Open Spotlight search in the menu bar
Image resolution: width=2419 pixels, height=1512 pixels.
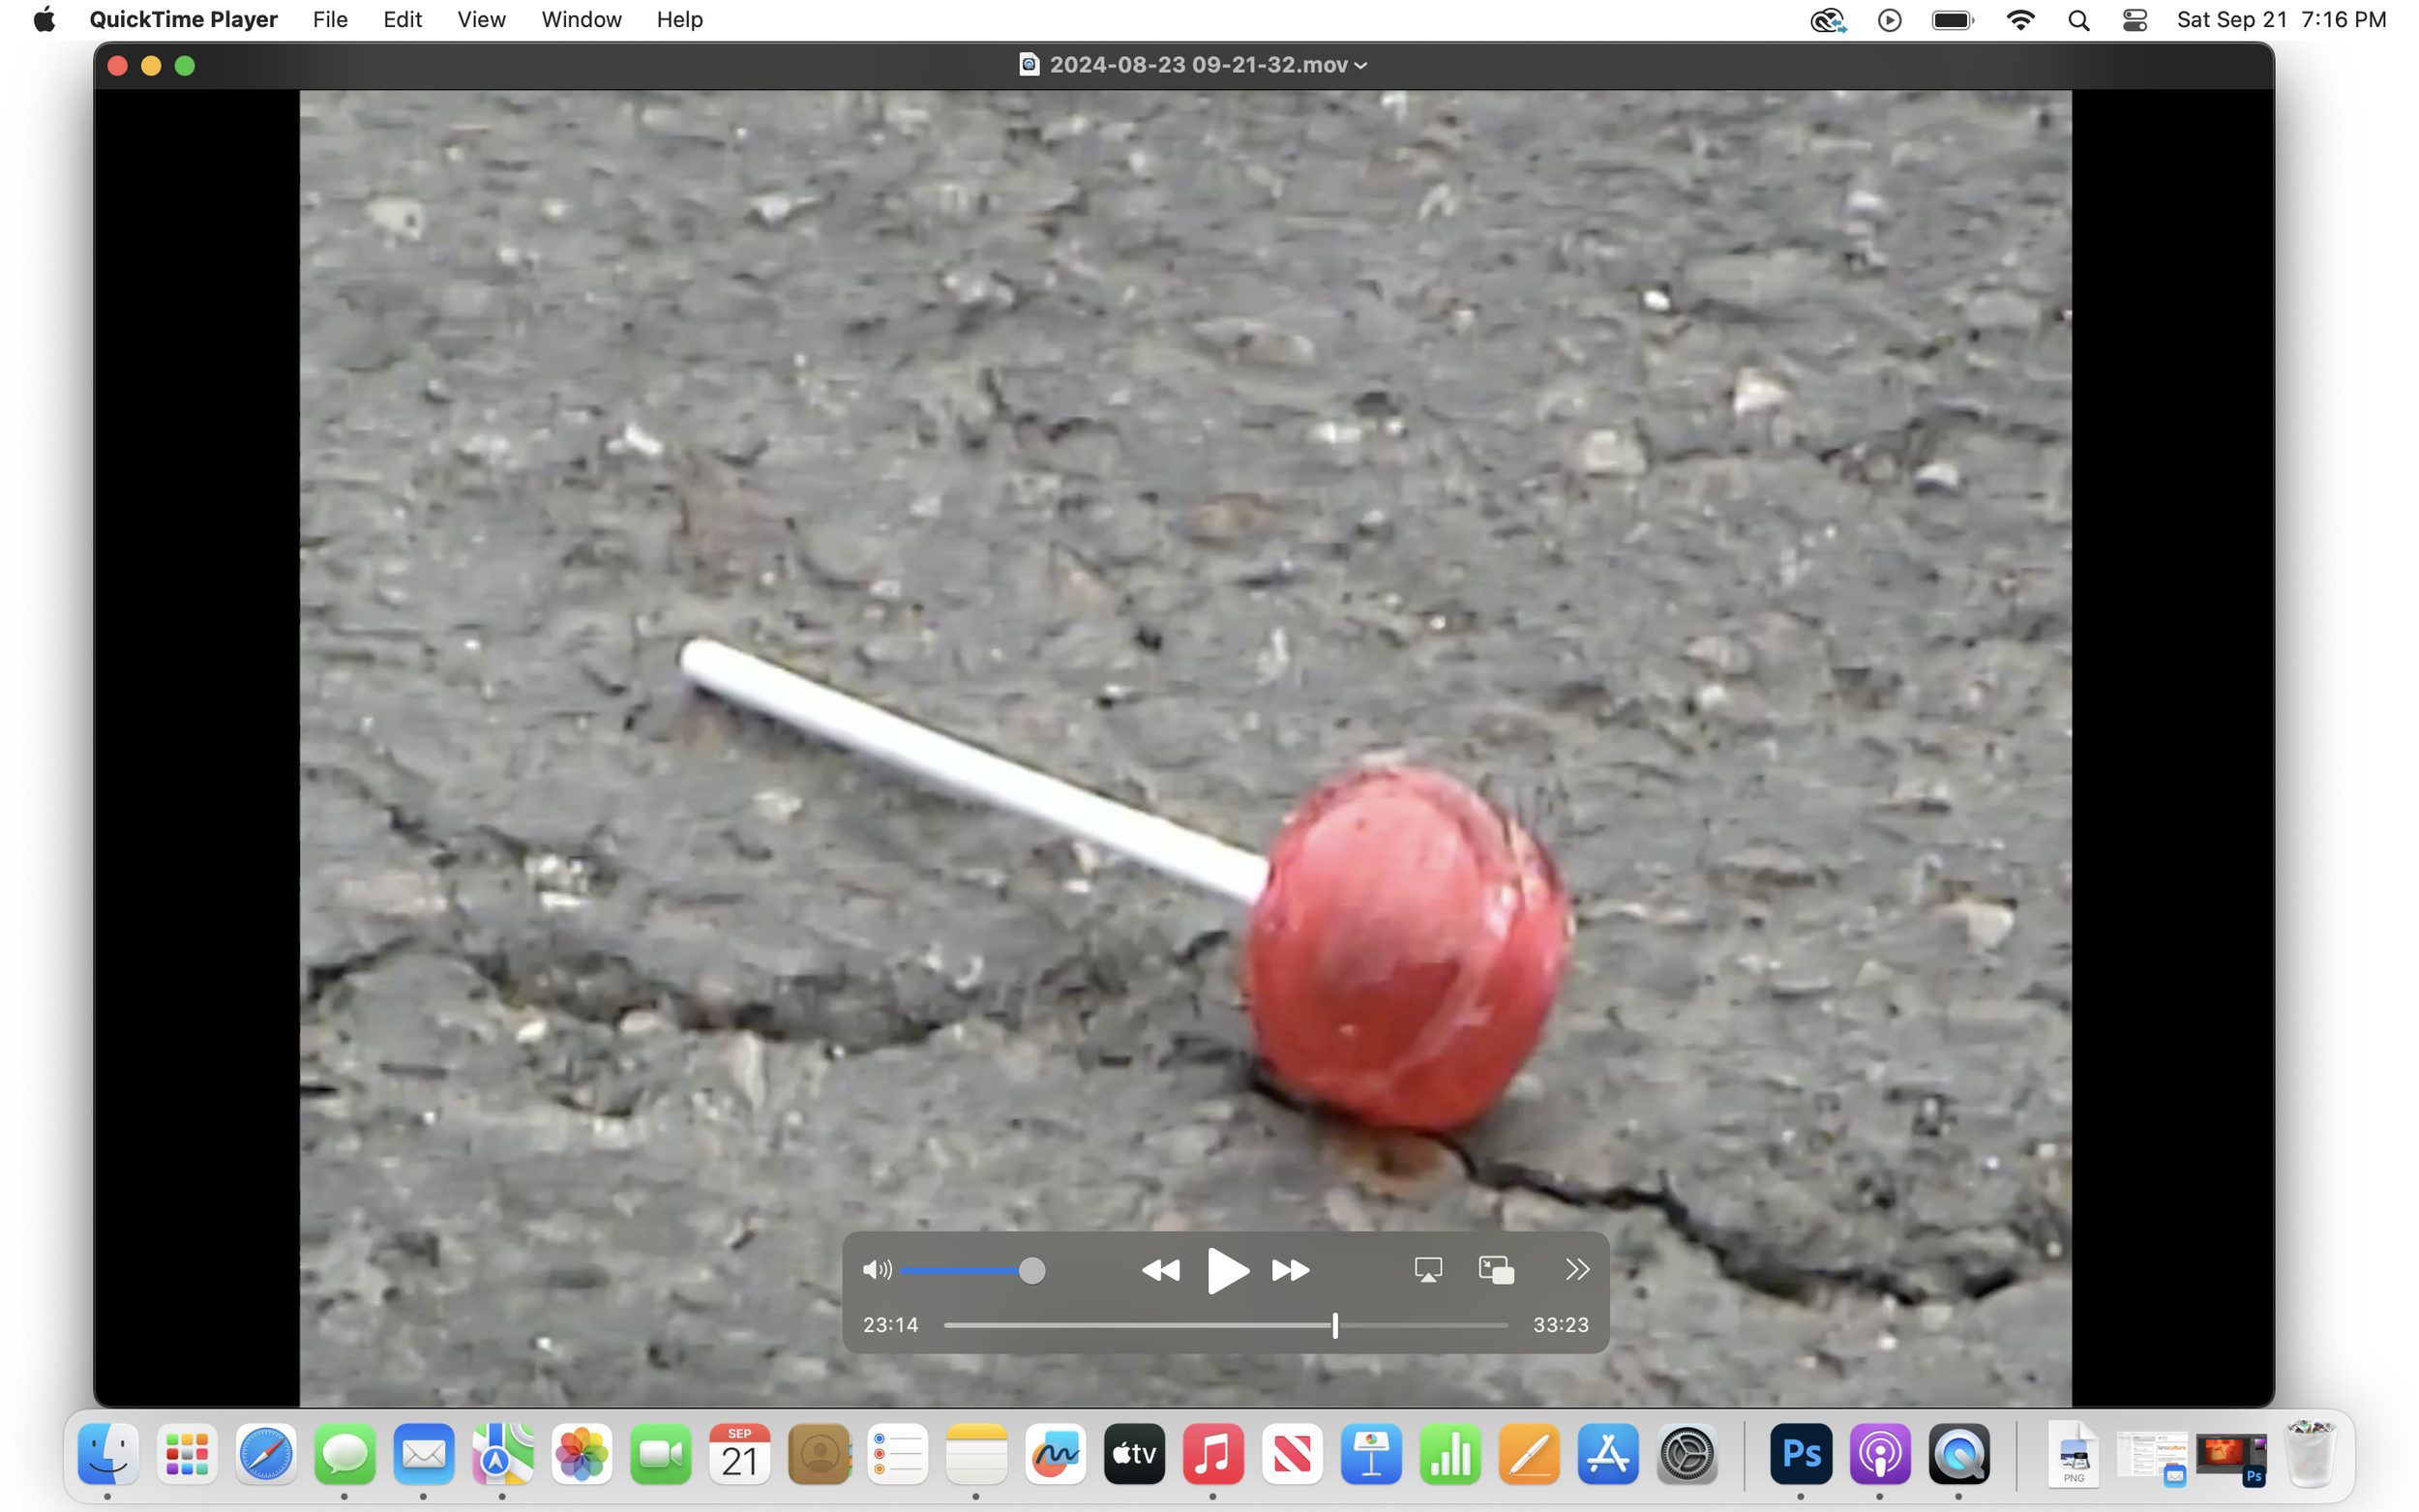point(2078,20)
